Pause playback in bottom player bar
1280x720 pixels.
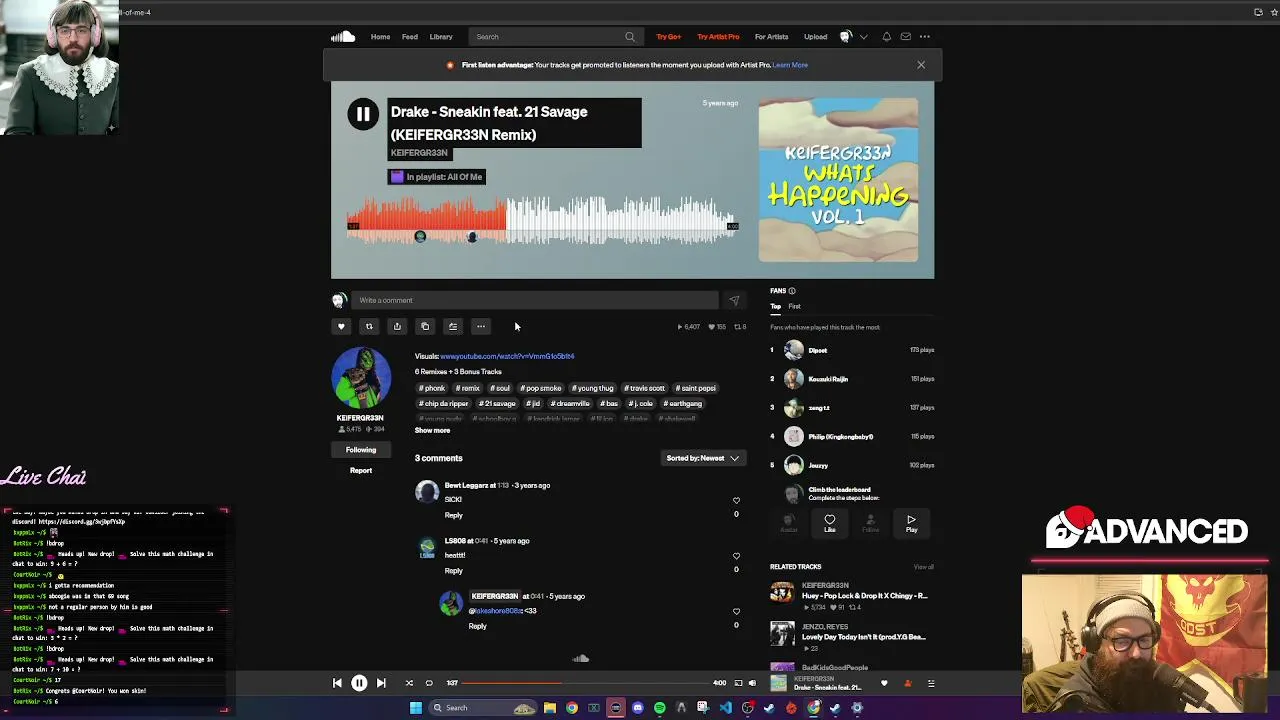coord(359,683)
